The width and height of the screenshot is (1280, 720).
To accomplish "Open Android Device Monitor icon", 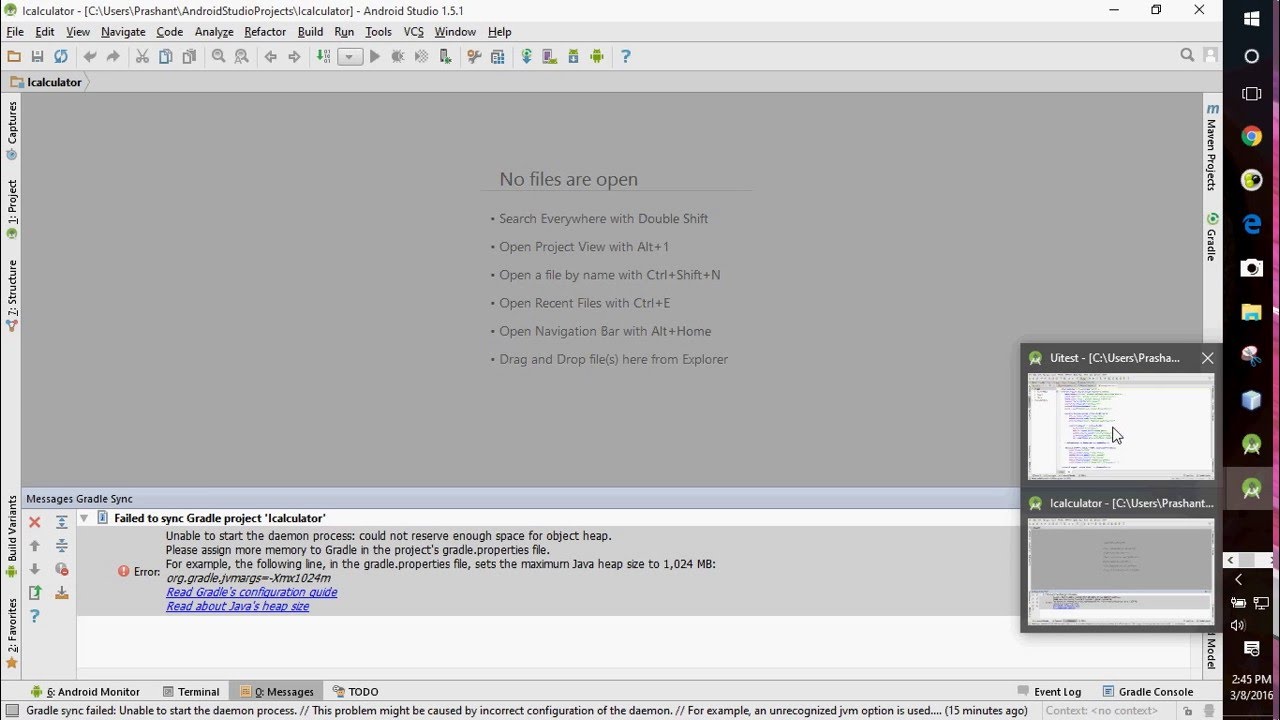I will [x=597, y=57].
